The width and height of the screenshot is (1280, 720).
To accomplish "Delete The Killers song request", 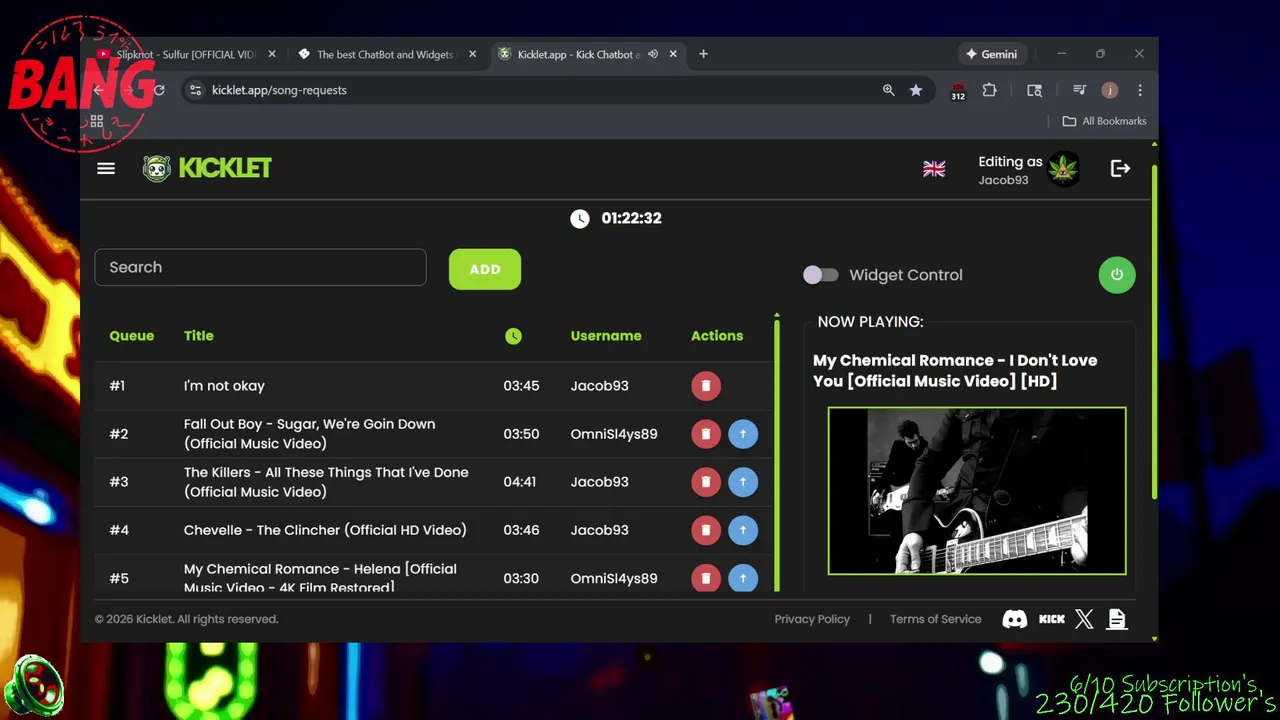I will [706, 482].
